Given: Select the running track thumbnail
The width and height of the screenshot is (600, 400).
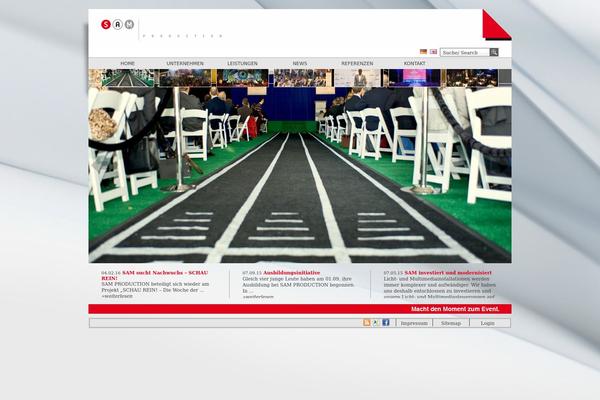Looking at the screenshot, I should point(128,78).
